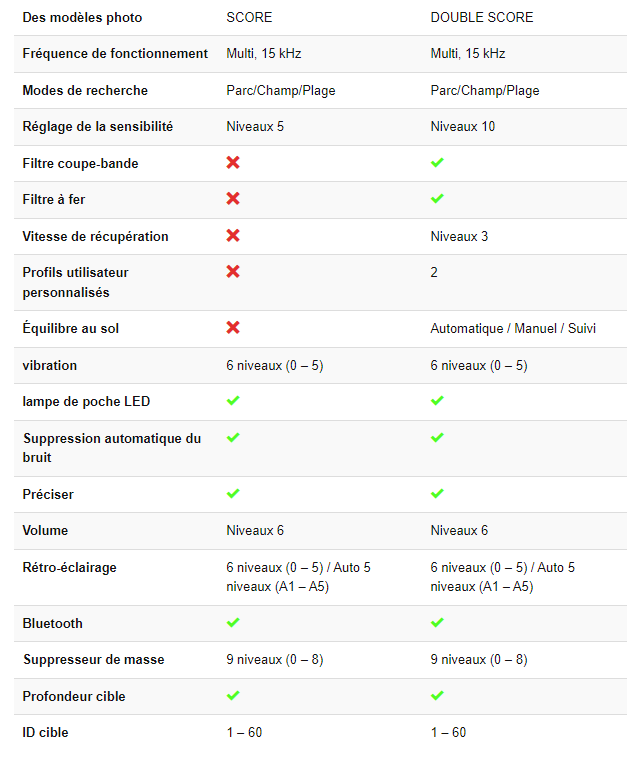This screenshot has width=639, height=761.
Task: Click green check for DOUBLE SCORE Profondeur cible
Action: click(x=437, y=695)
